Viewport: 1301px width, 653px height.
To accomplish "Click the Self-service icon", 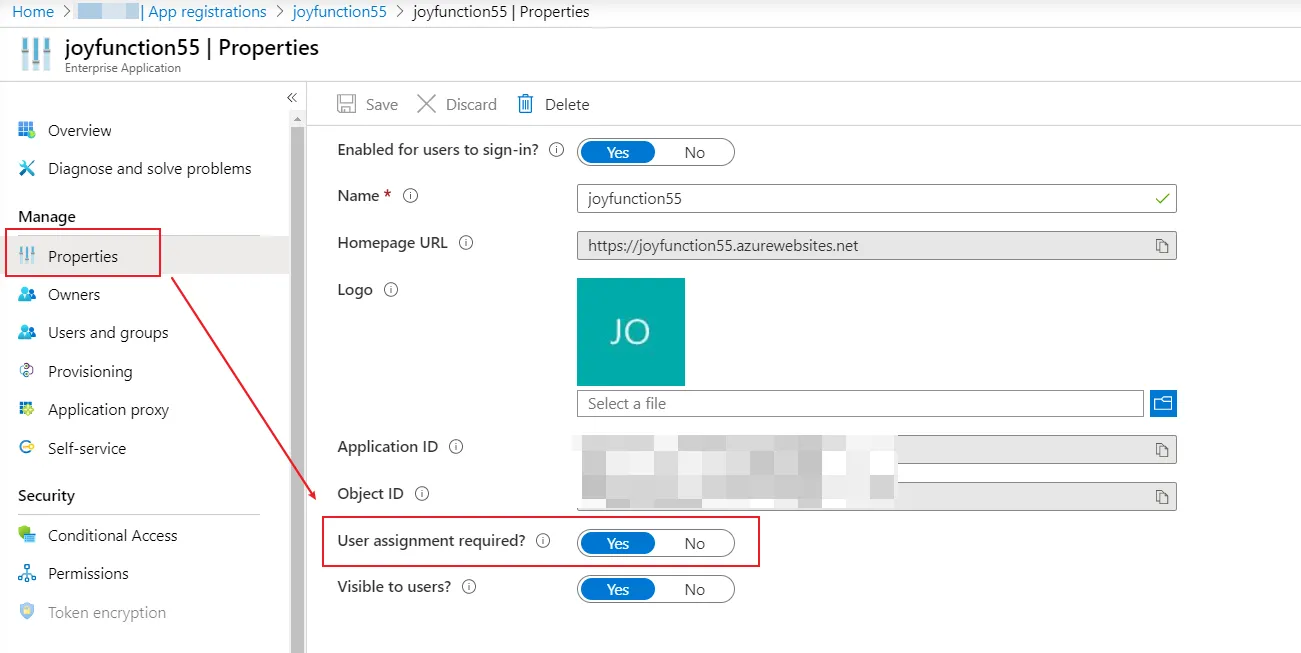I will click(x=27, y=448).
